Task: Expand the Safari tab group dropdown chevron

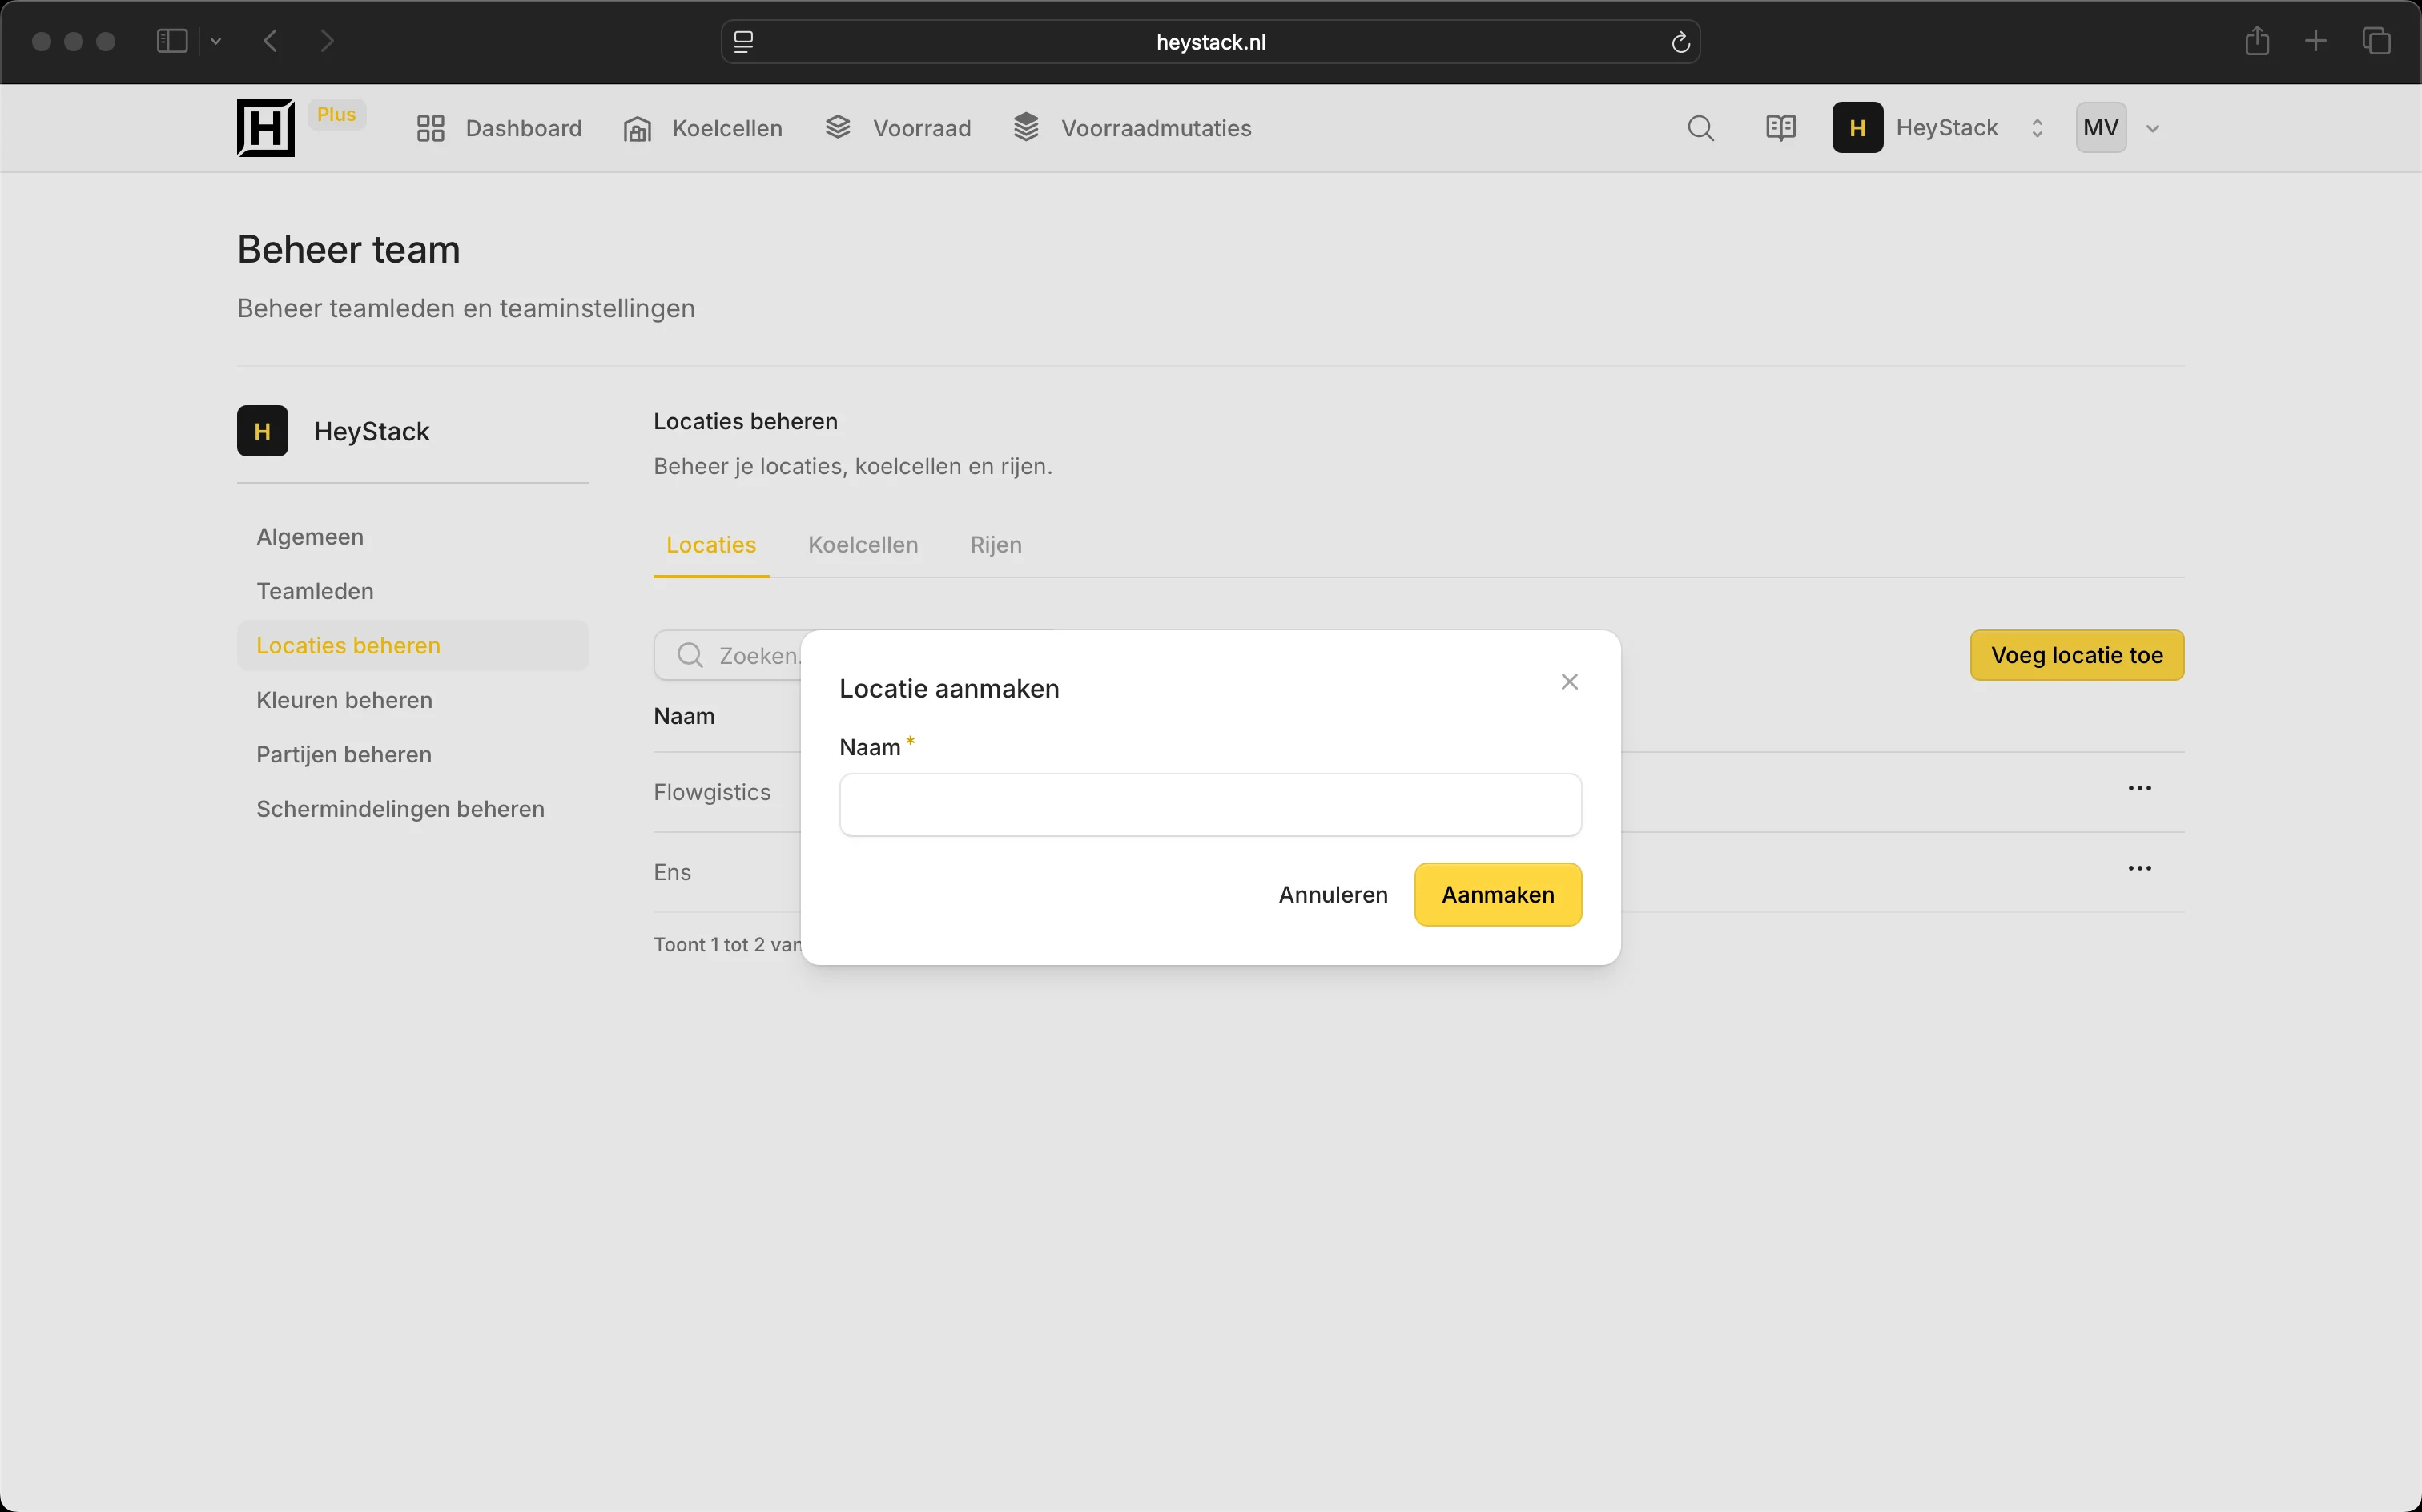Action: 215,41
